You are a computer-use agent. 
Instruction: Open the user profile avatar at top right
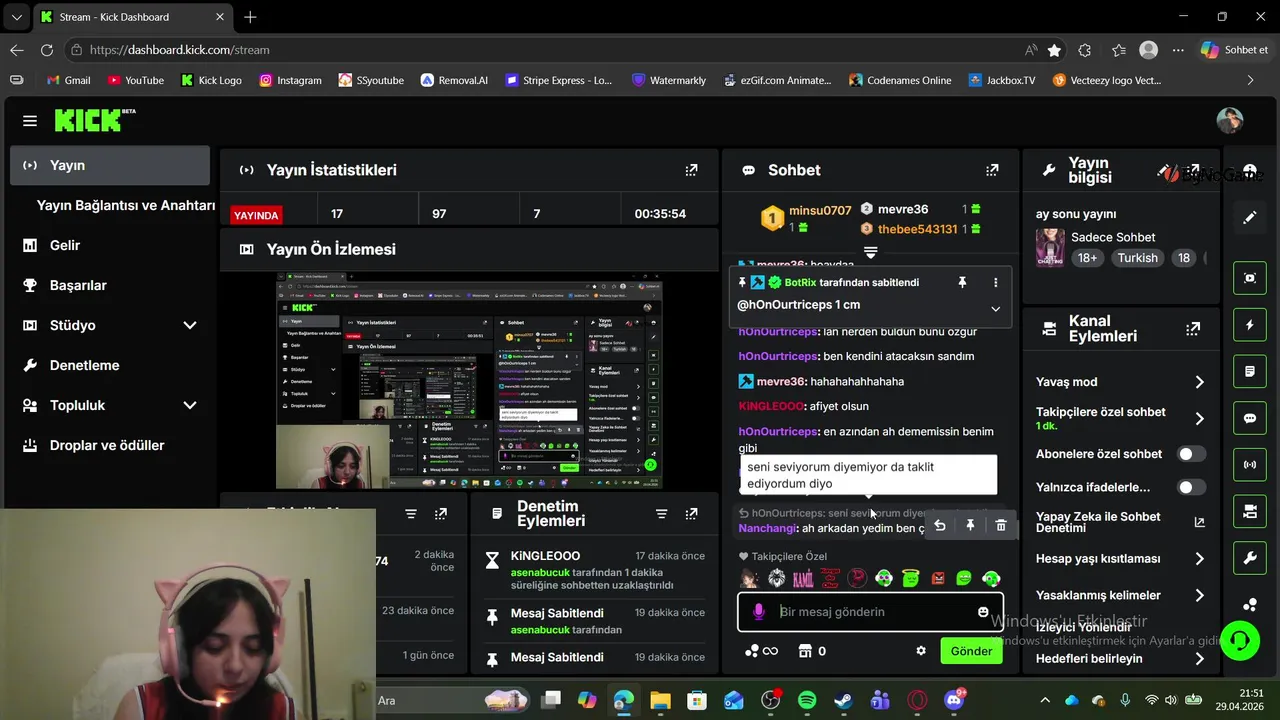pos(1230,120)
